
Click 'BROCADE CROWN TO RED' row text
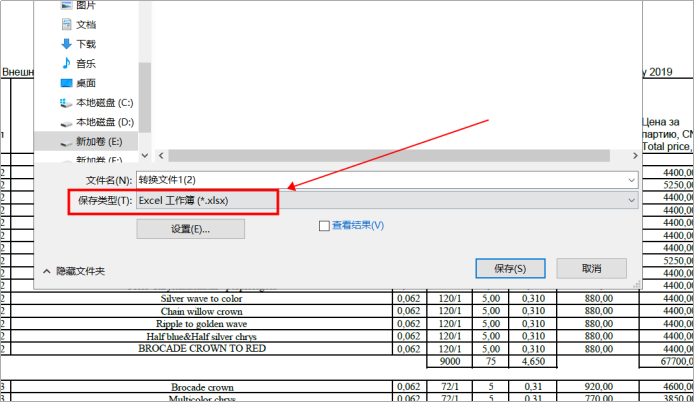(x=202, y=348)
